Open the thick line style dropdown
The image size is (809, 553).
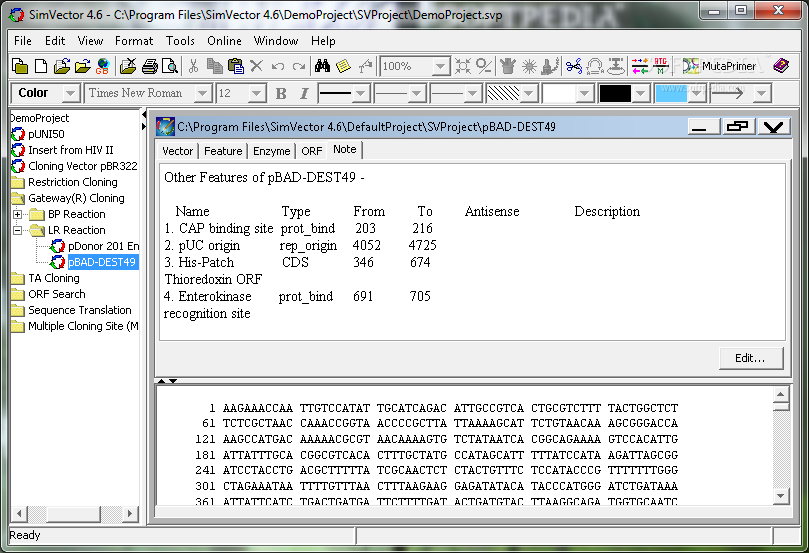tap(361, 93)
